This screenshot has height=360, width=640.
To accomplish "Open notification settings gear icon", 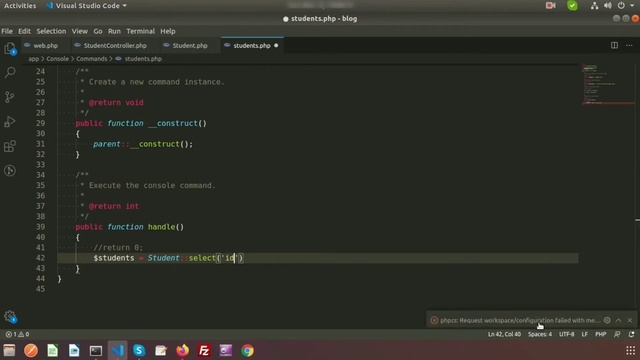I will pyautogui.click(x=607, y=320).
